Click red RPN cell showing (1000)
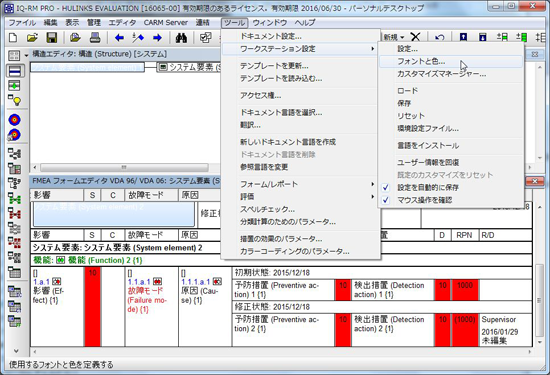Screen dimensions: 550x375 click(x=465, y=330)
